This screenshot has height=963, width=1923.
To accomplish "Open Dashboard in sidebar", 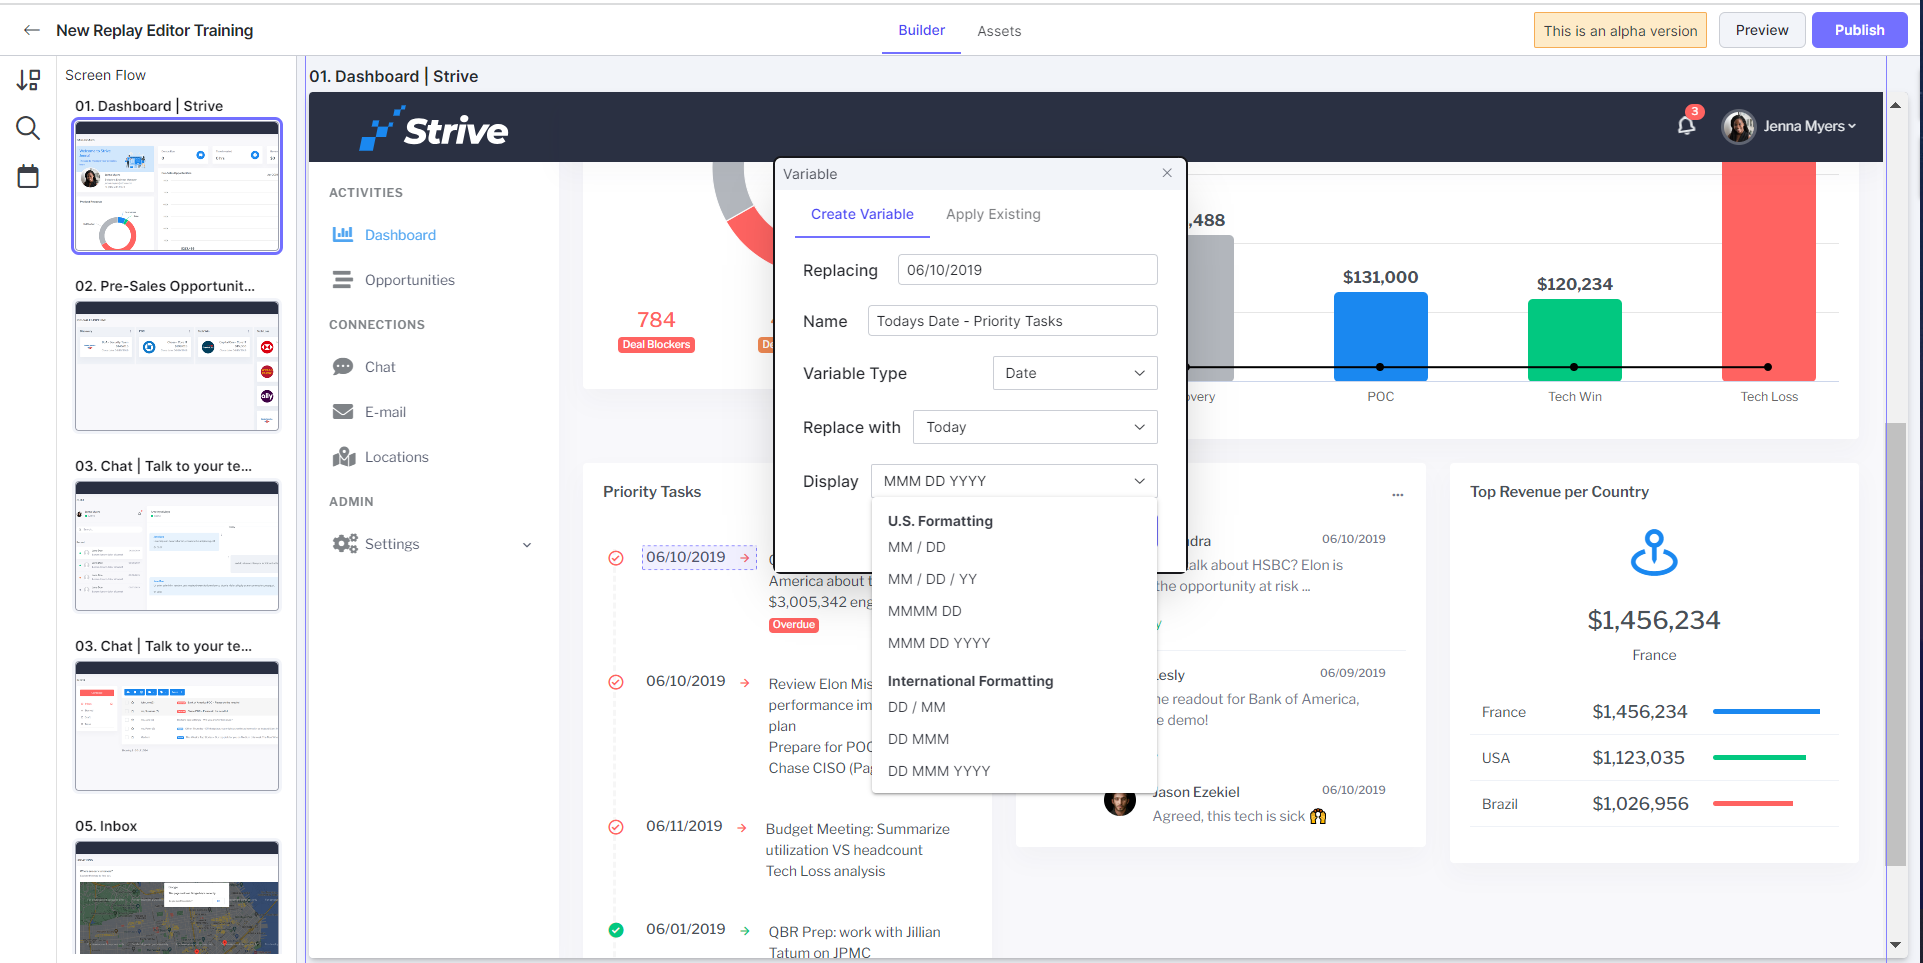I will coord(400,235).
